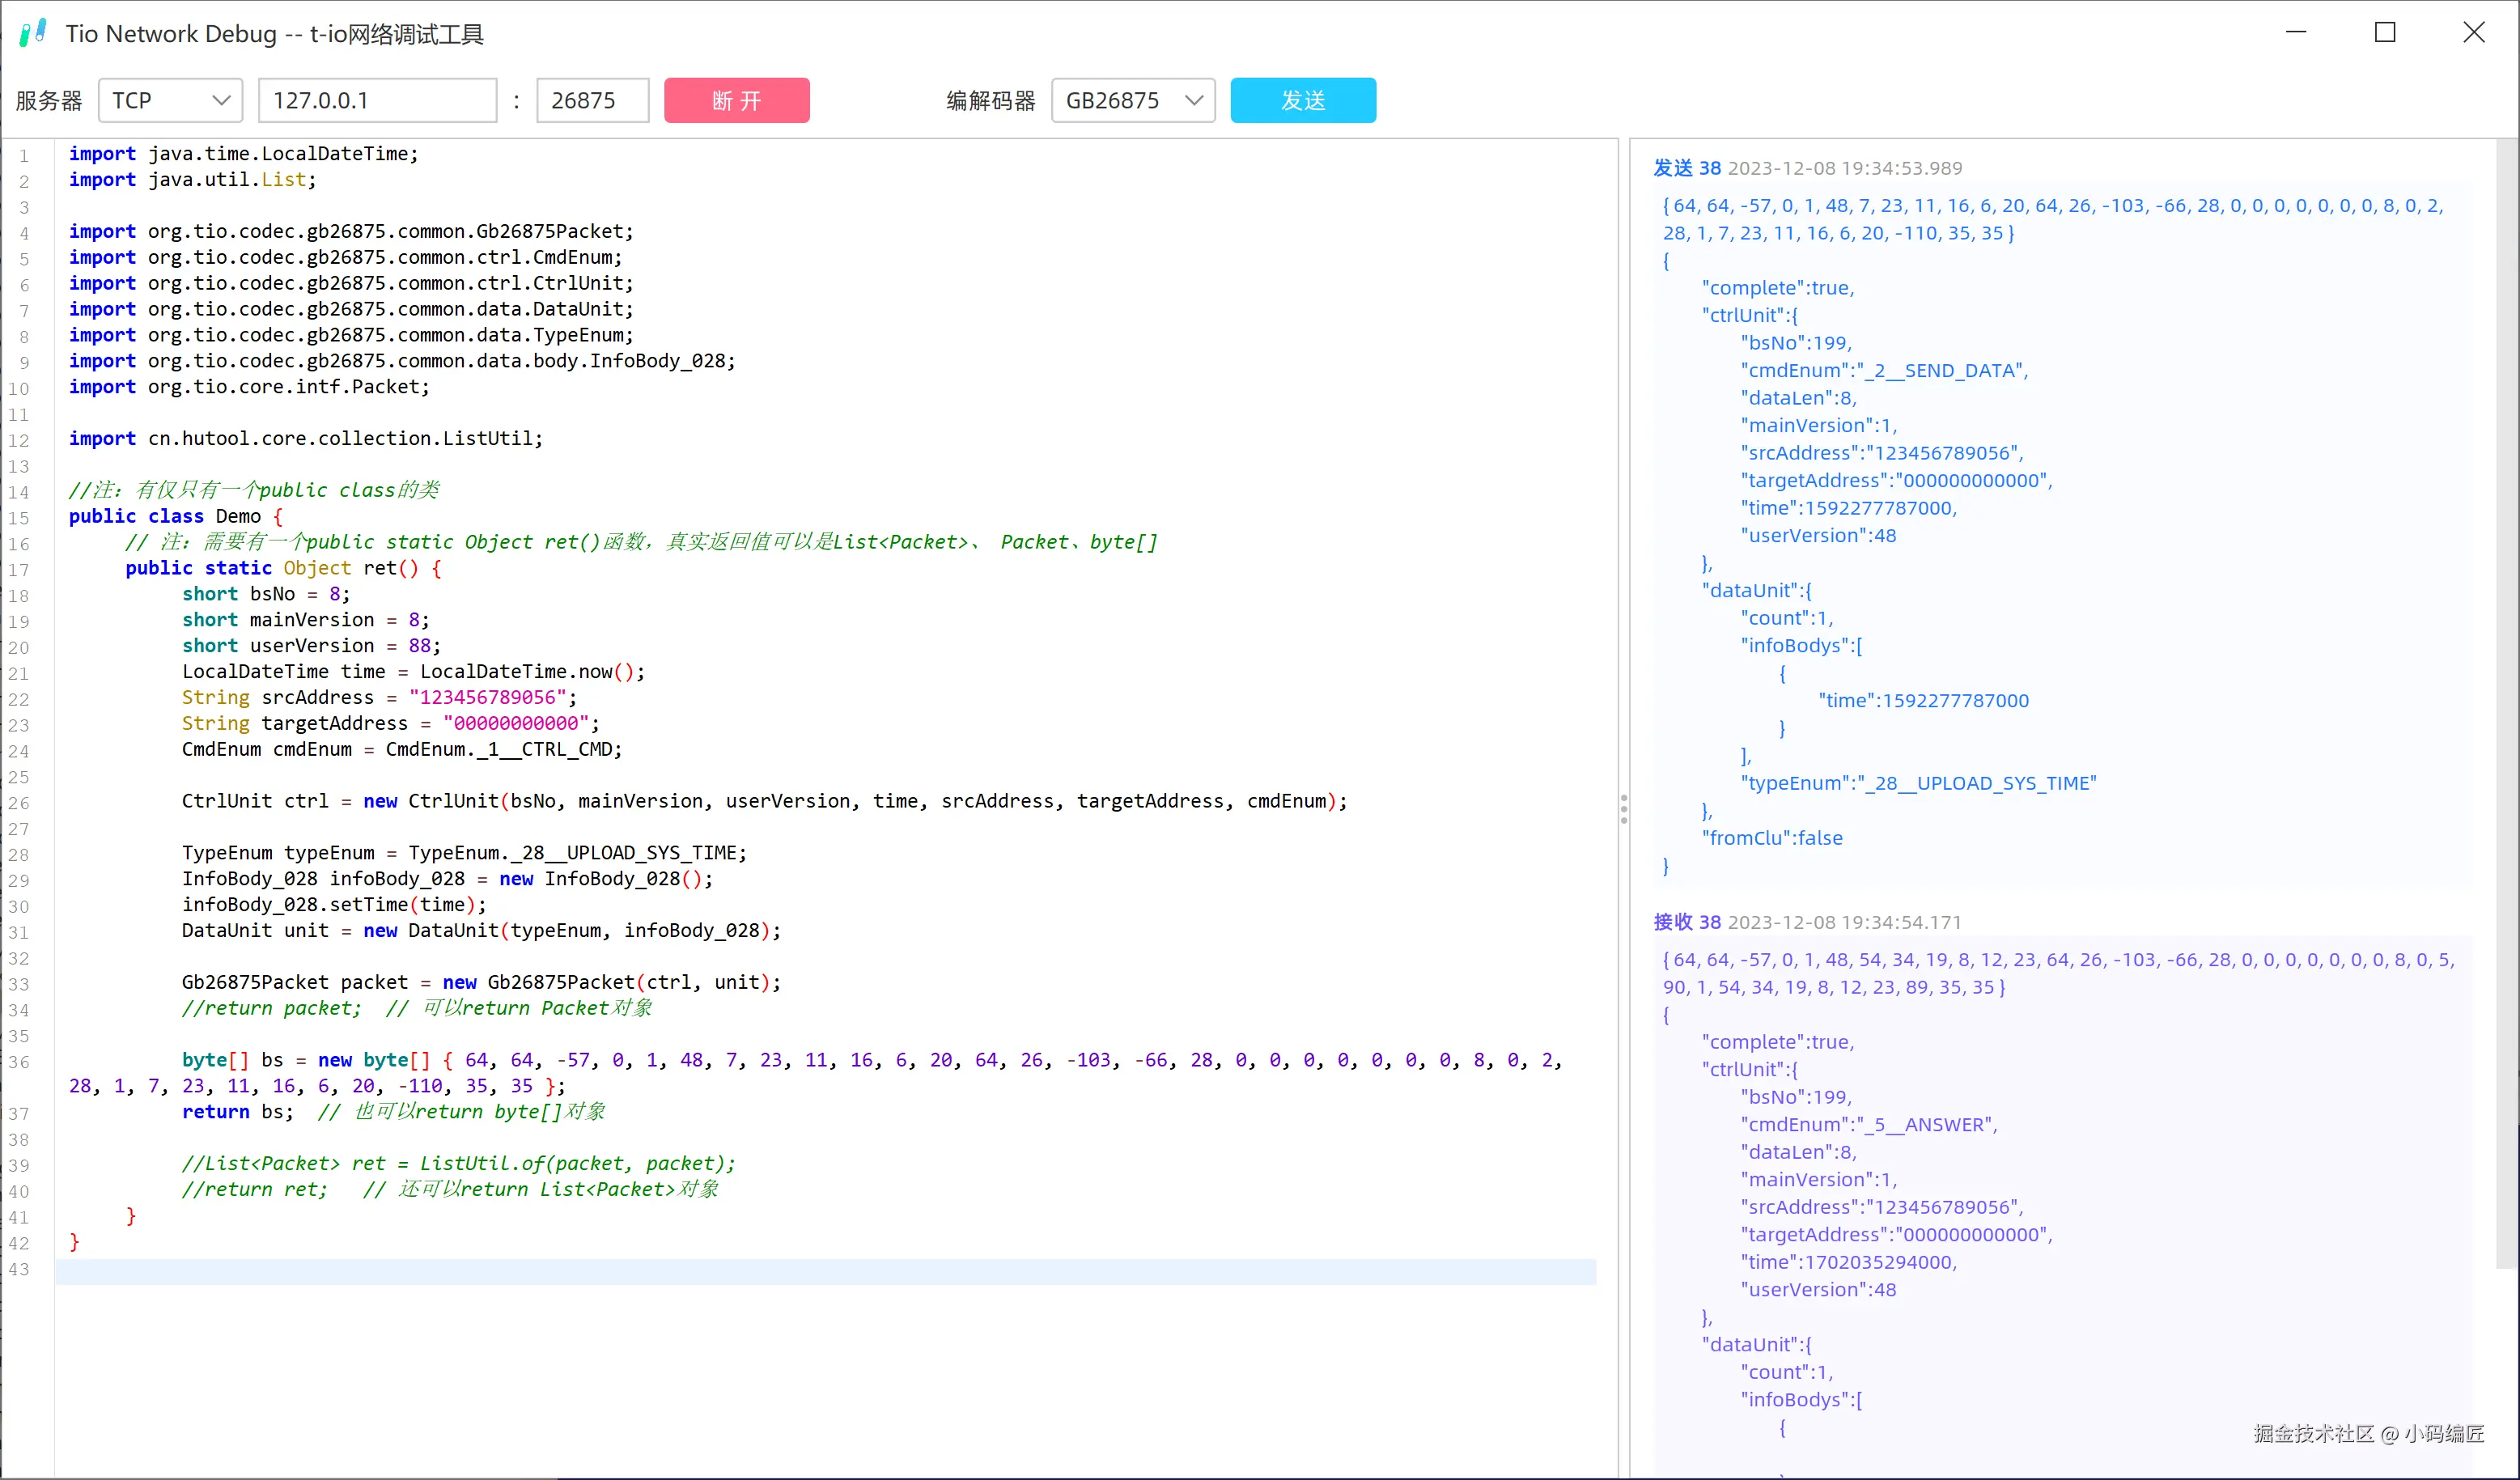The width and height of the screenshot is (2520, 1480).
Task: Maximize the application window
Action: [2385, 33]
